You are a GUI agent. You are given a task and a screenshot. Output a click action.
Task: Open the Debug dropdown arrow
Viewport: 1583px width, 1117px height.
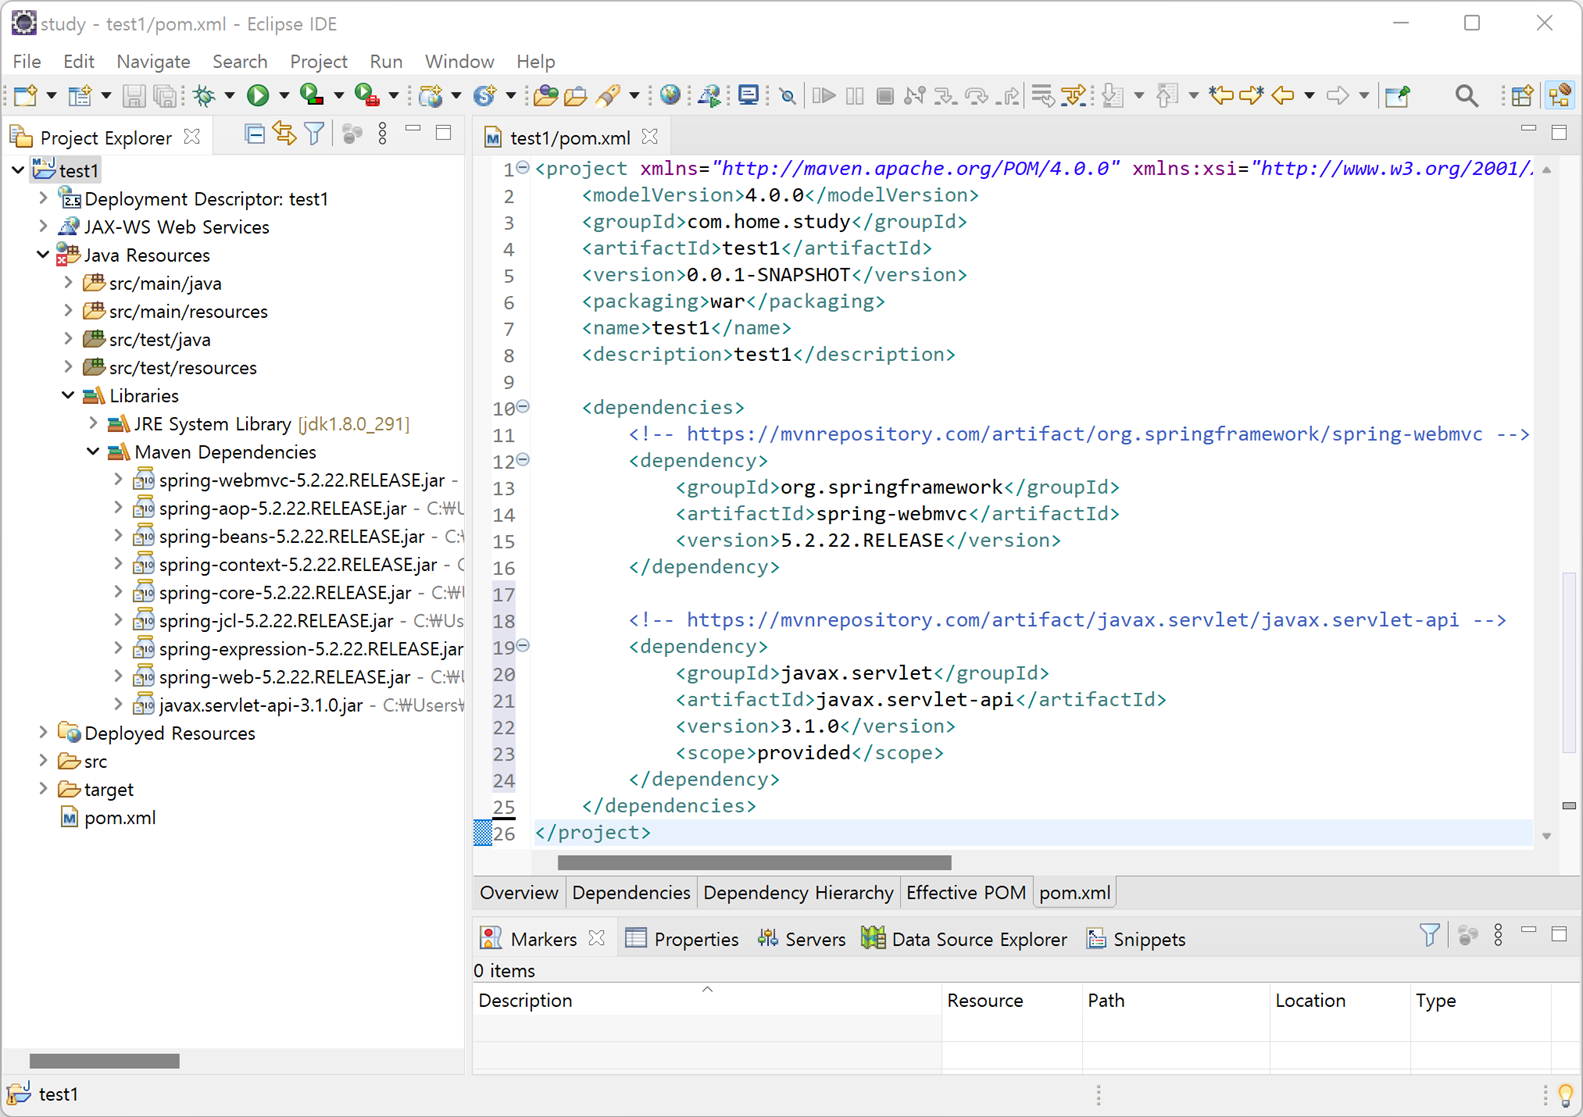coord(230,96)
